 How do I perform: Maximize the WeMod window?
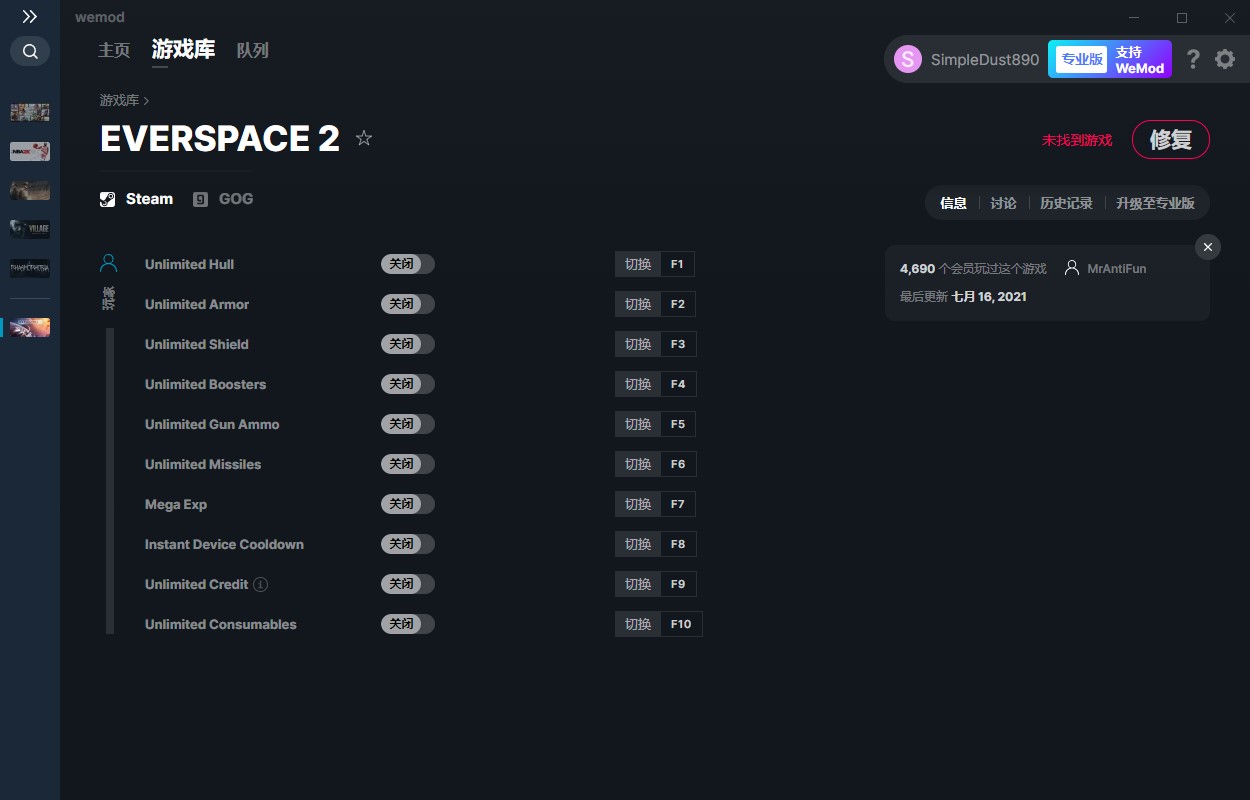pos(1182,18)
